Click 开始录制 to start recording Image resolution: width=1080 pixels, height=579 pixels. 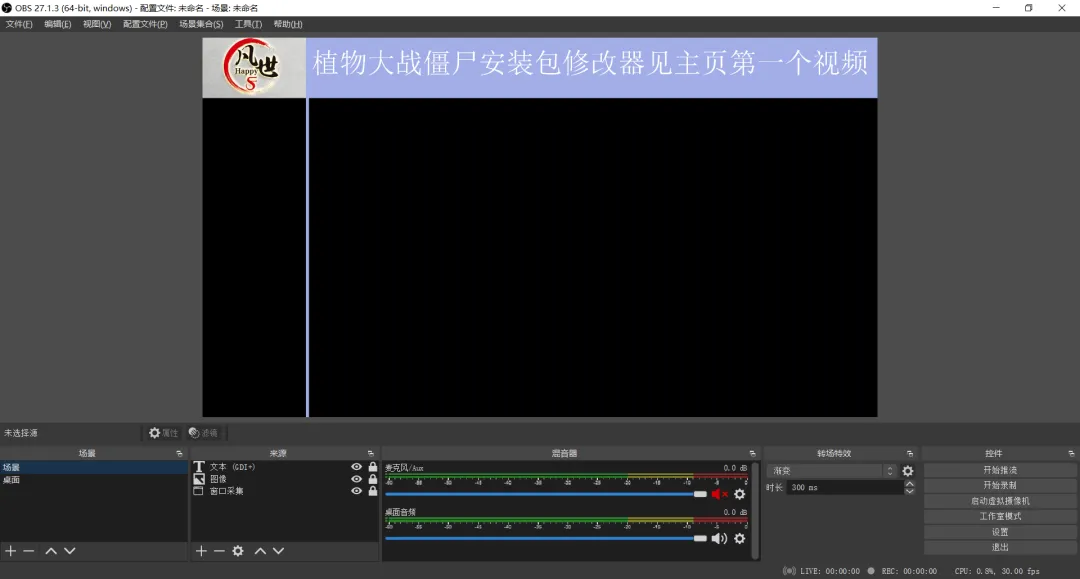[x=1000, y=485]
